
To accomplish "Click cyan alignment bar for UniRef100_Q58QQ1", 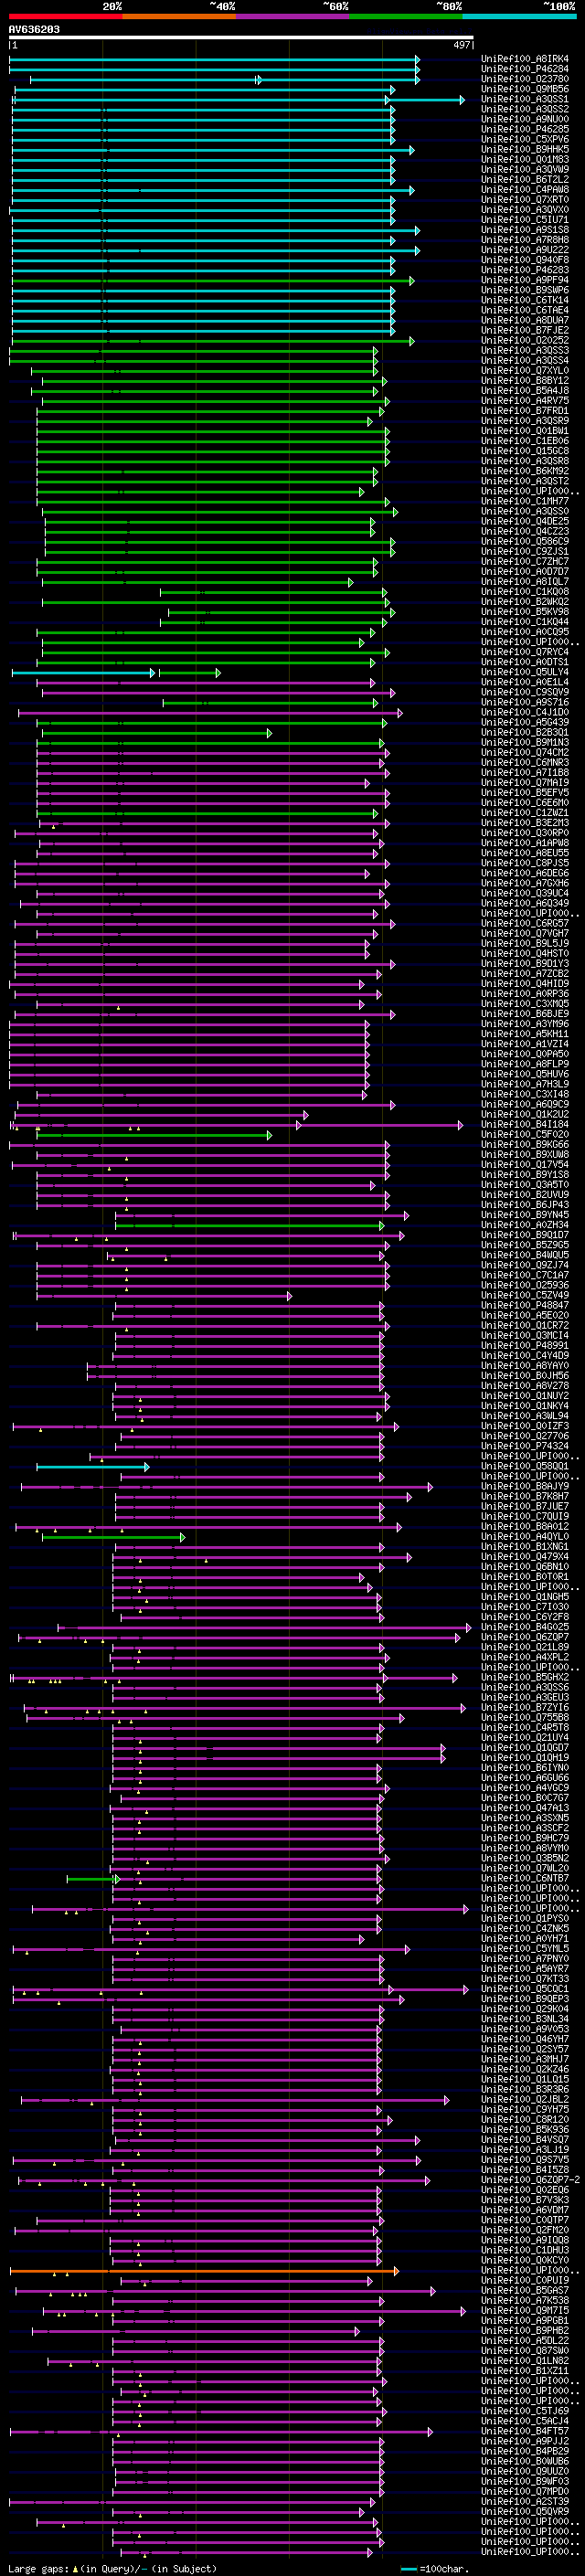I will pos(93,1466).
